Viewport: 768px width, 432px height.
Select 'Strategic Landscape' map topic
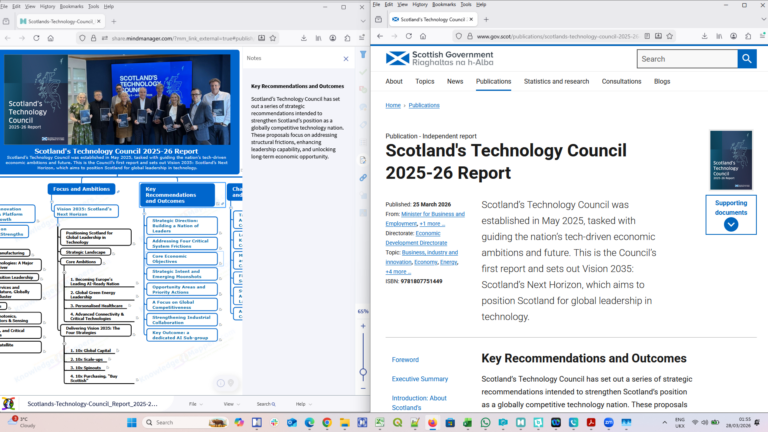pyautogui.click(x=85, y=252)
